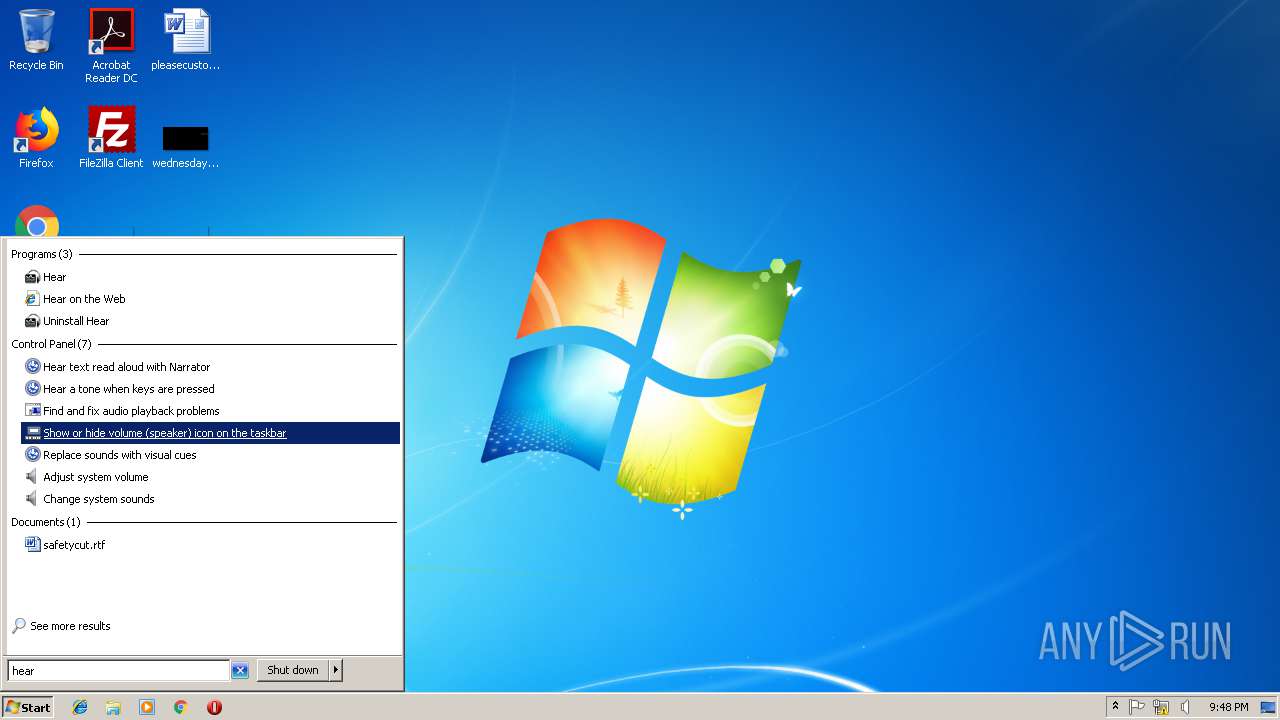This screenshot has height=720, width=1280.
Task: Open FileZilla Client desktop shortcut
Action: (111, 138)
